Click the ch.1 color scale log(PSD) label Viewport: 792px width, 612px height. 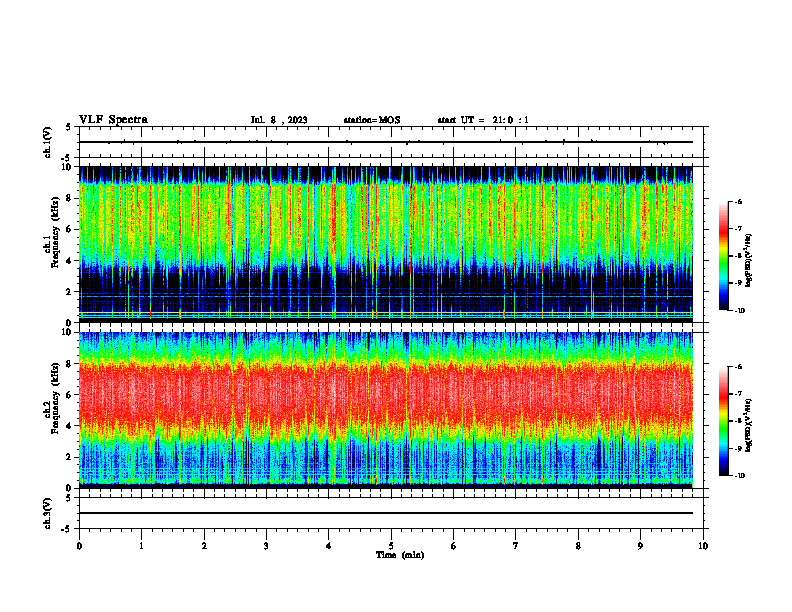[x=749, y=260]
